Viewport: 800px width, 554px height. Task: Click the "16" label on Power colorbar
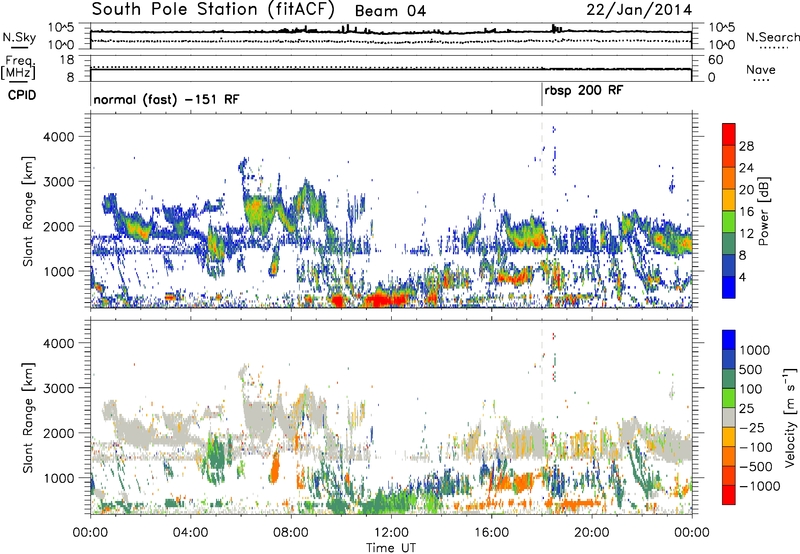click(x=746, y=211)
